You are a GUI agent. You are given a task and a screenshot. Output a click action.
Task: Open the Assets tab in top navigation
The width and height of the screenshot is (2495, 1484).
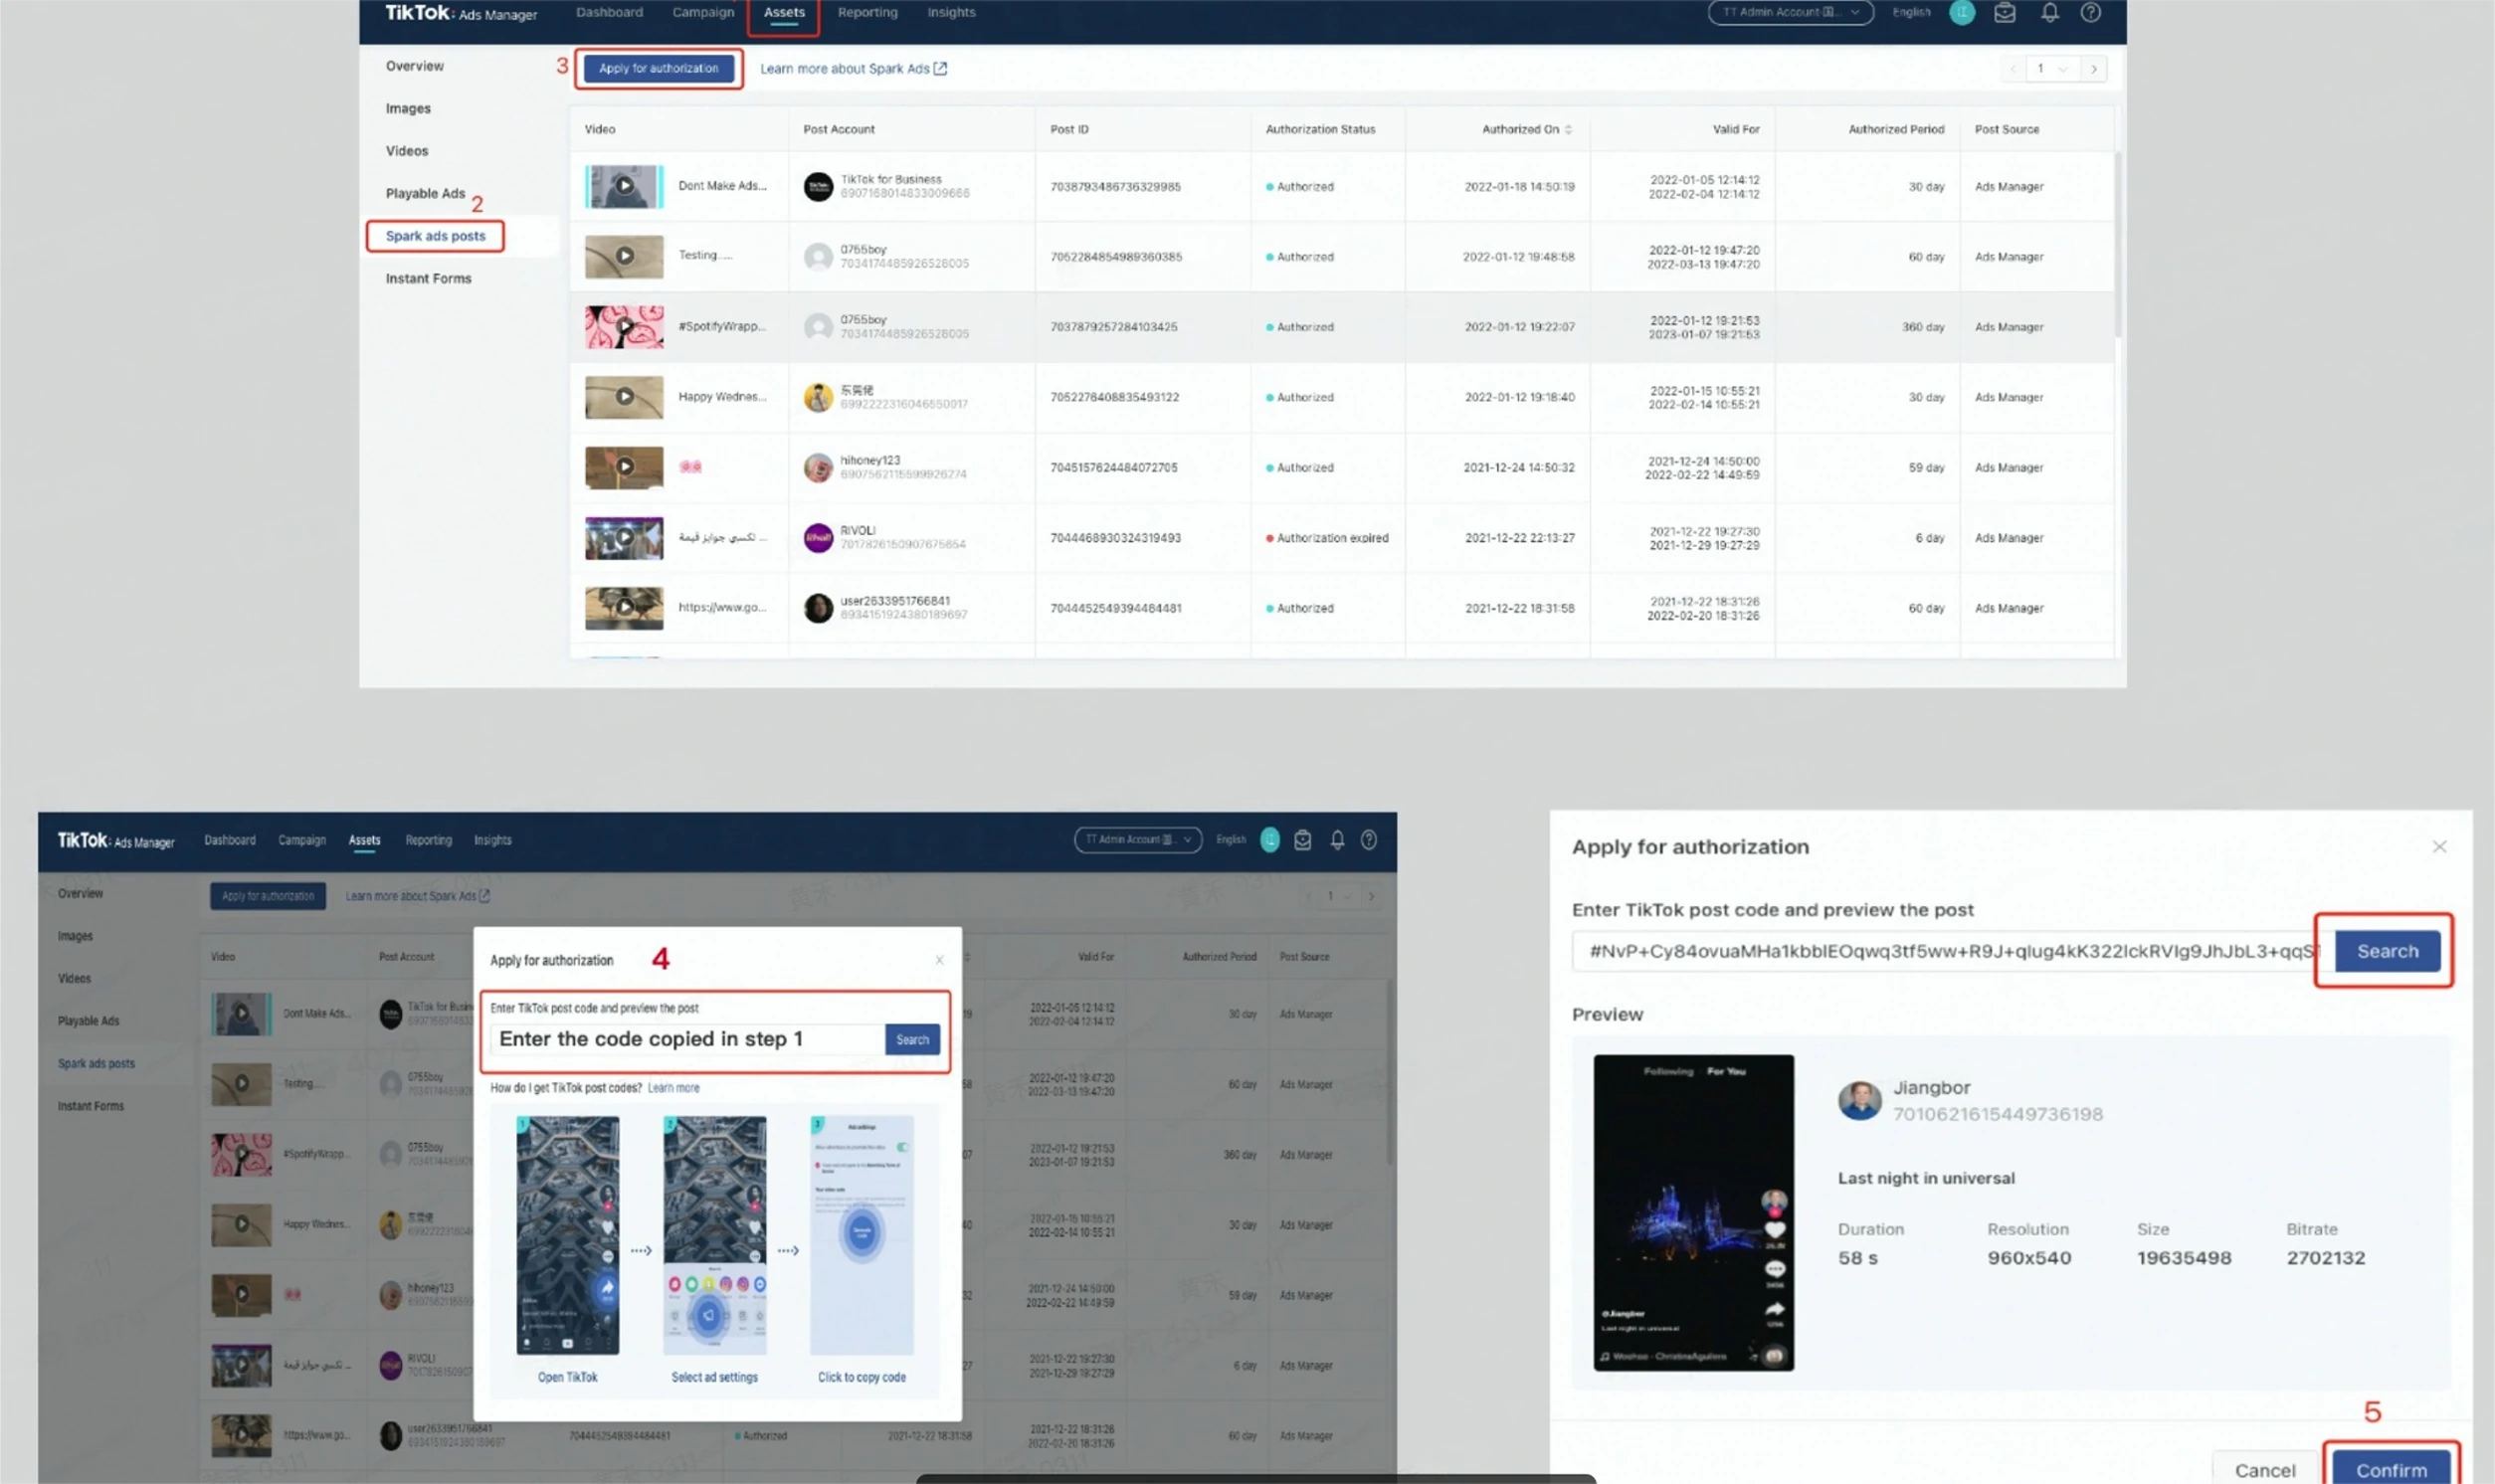click(x=784, y=13)
